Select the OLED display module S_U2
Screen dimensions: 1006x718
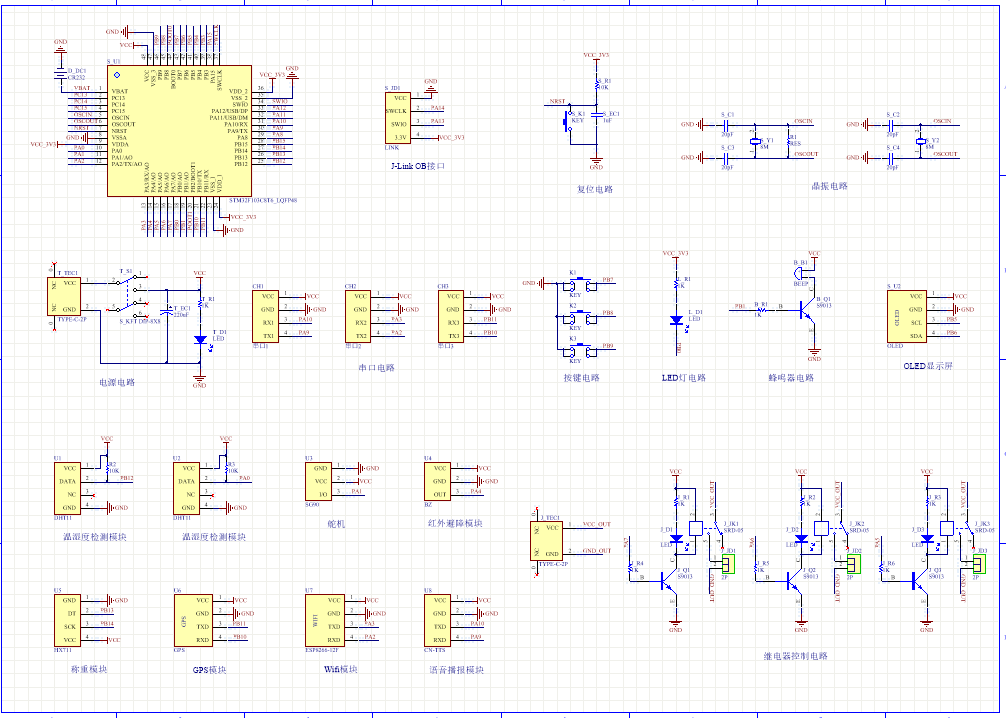click(x=905, y=316)
